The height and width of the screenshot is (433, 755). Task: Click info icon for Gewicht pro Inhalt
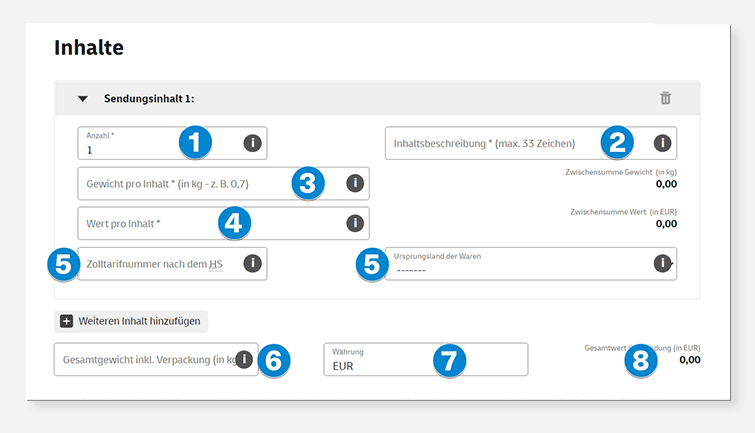[x=354, y=183]
